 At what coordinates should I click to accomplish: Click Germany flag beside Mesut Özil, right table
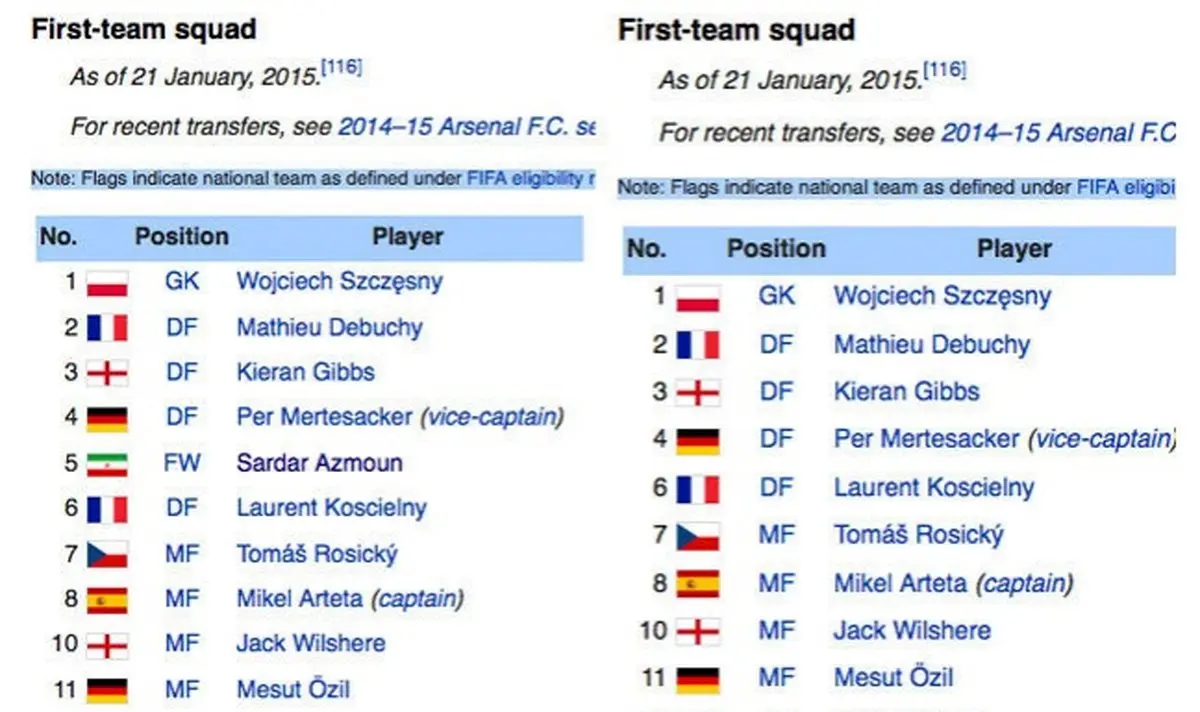pos(698,680)
